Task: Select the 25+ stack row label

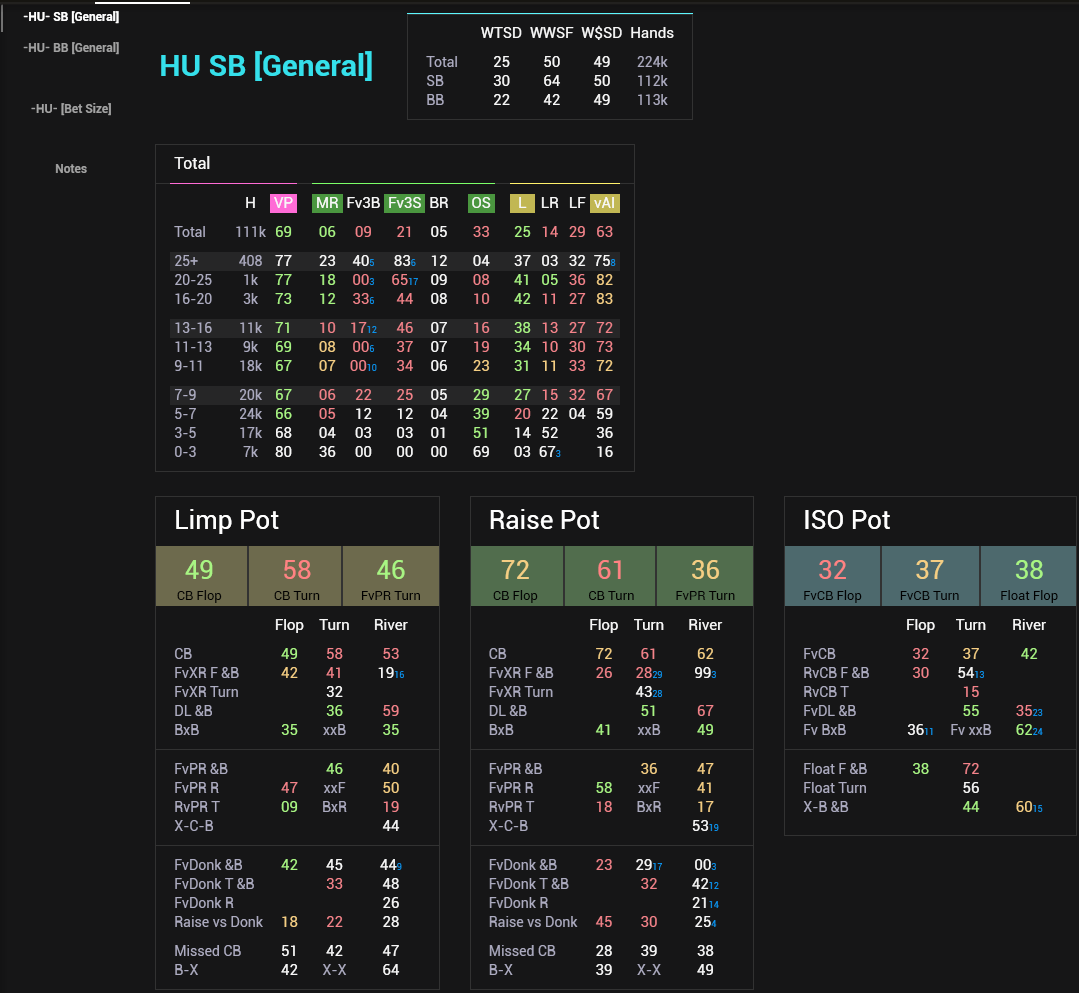Action: click(x=187, y=260)
